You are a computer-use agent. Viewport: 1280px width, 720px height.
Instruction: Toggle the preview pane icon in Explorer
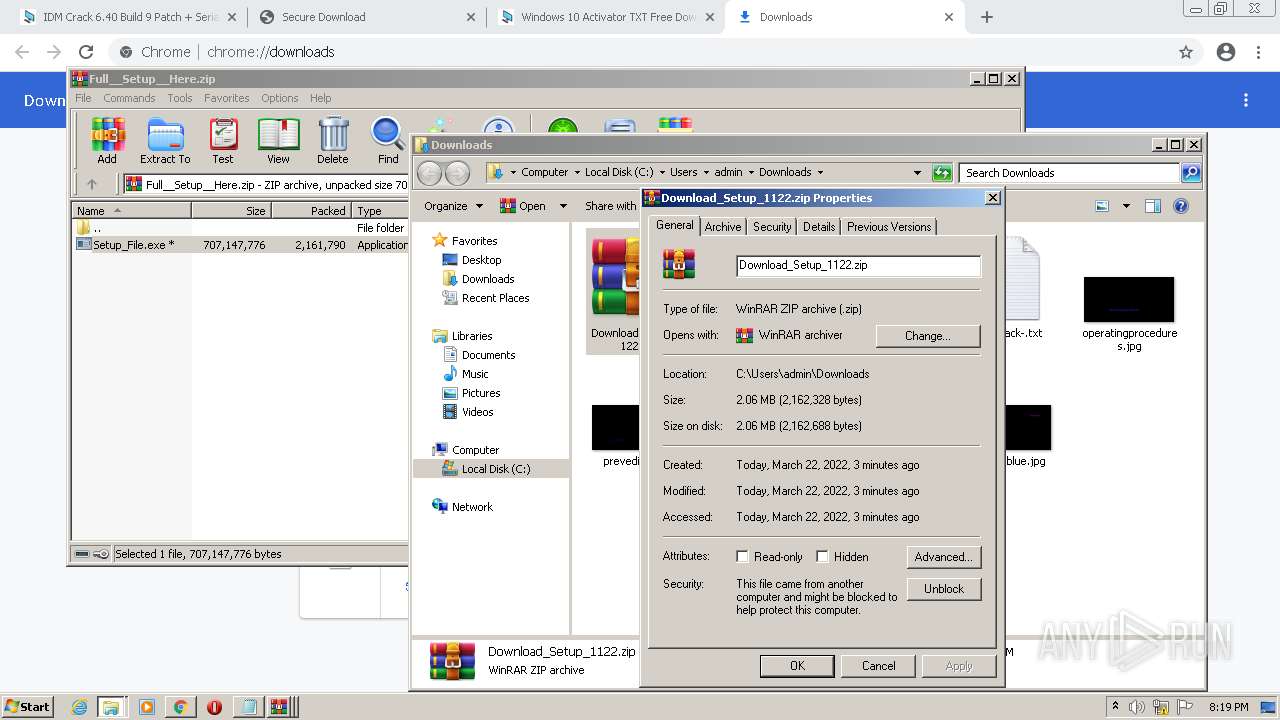(x=1152, y=206)
